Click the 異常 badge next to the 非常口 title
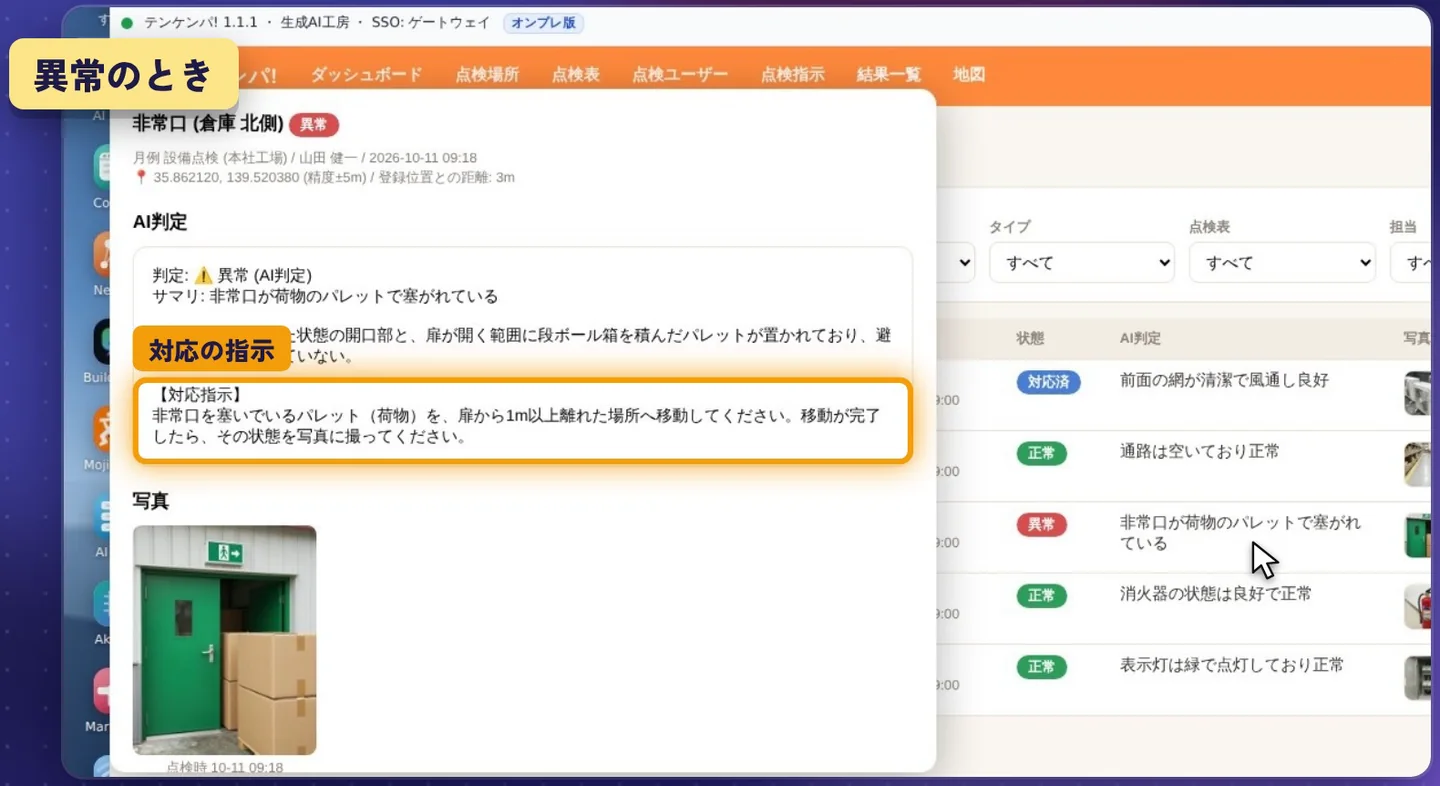 click(x=314, y=125)
